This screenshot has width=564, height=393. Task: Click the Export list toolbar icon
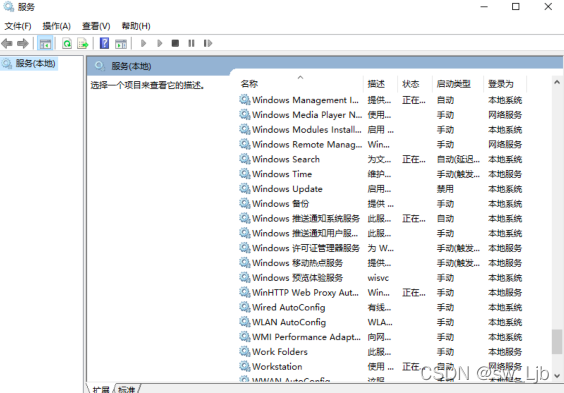coord(83,44)
